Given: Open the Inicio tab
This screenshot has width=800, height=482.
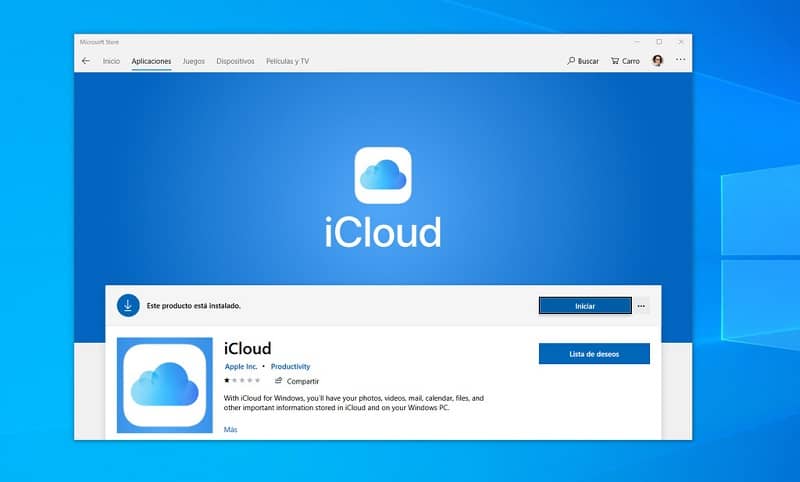Looking at the screenshot, I should [x=111, y=61].
